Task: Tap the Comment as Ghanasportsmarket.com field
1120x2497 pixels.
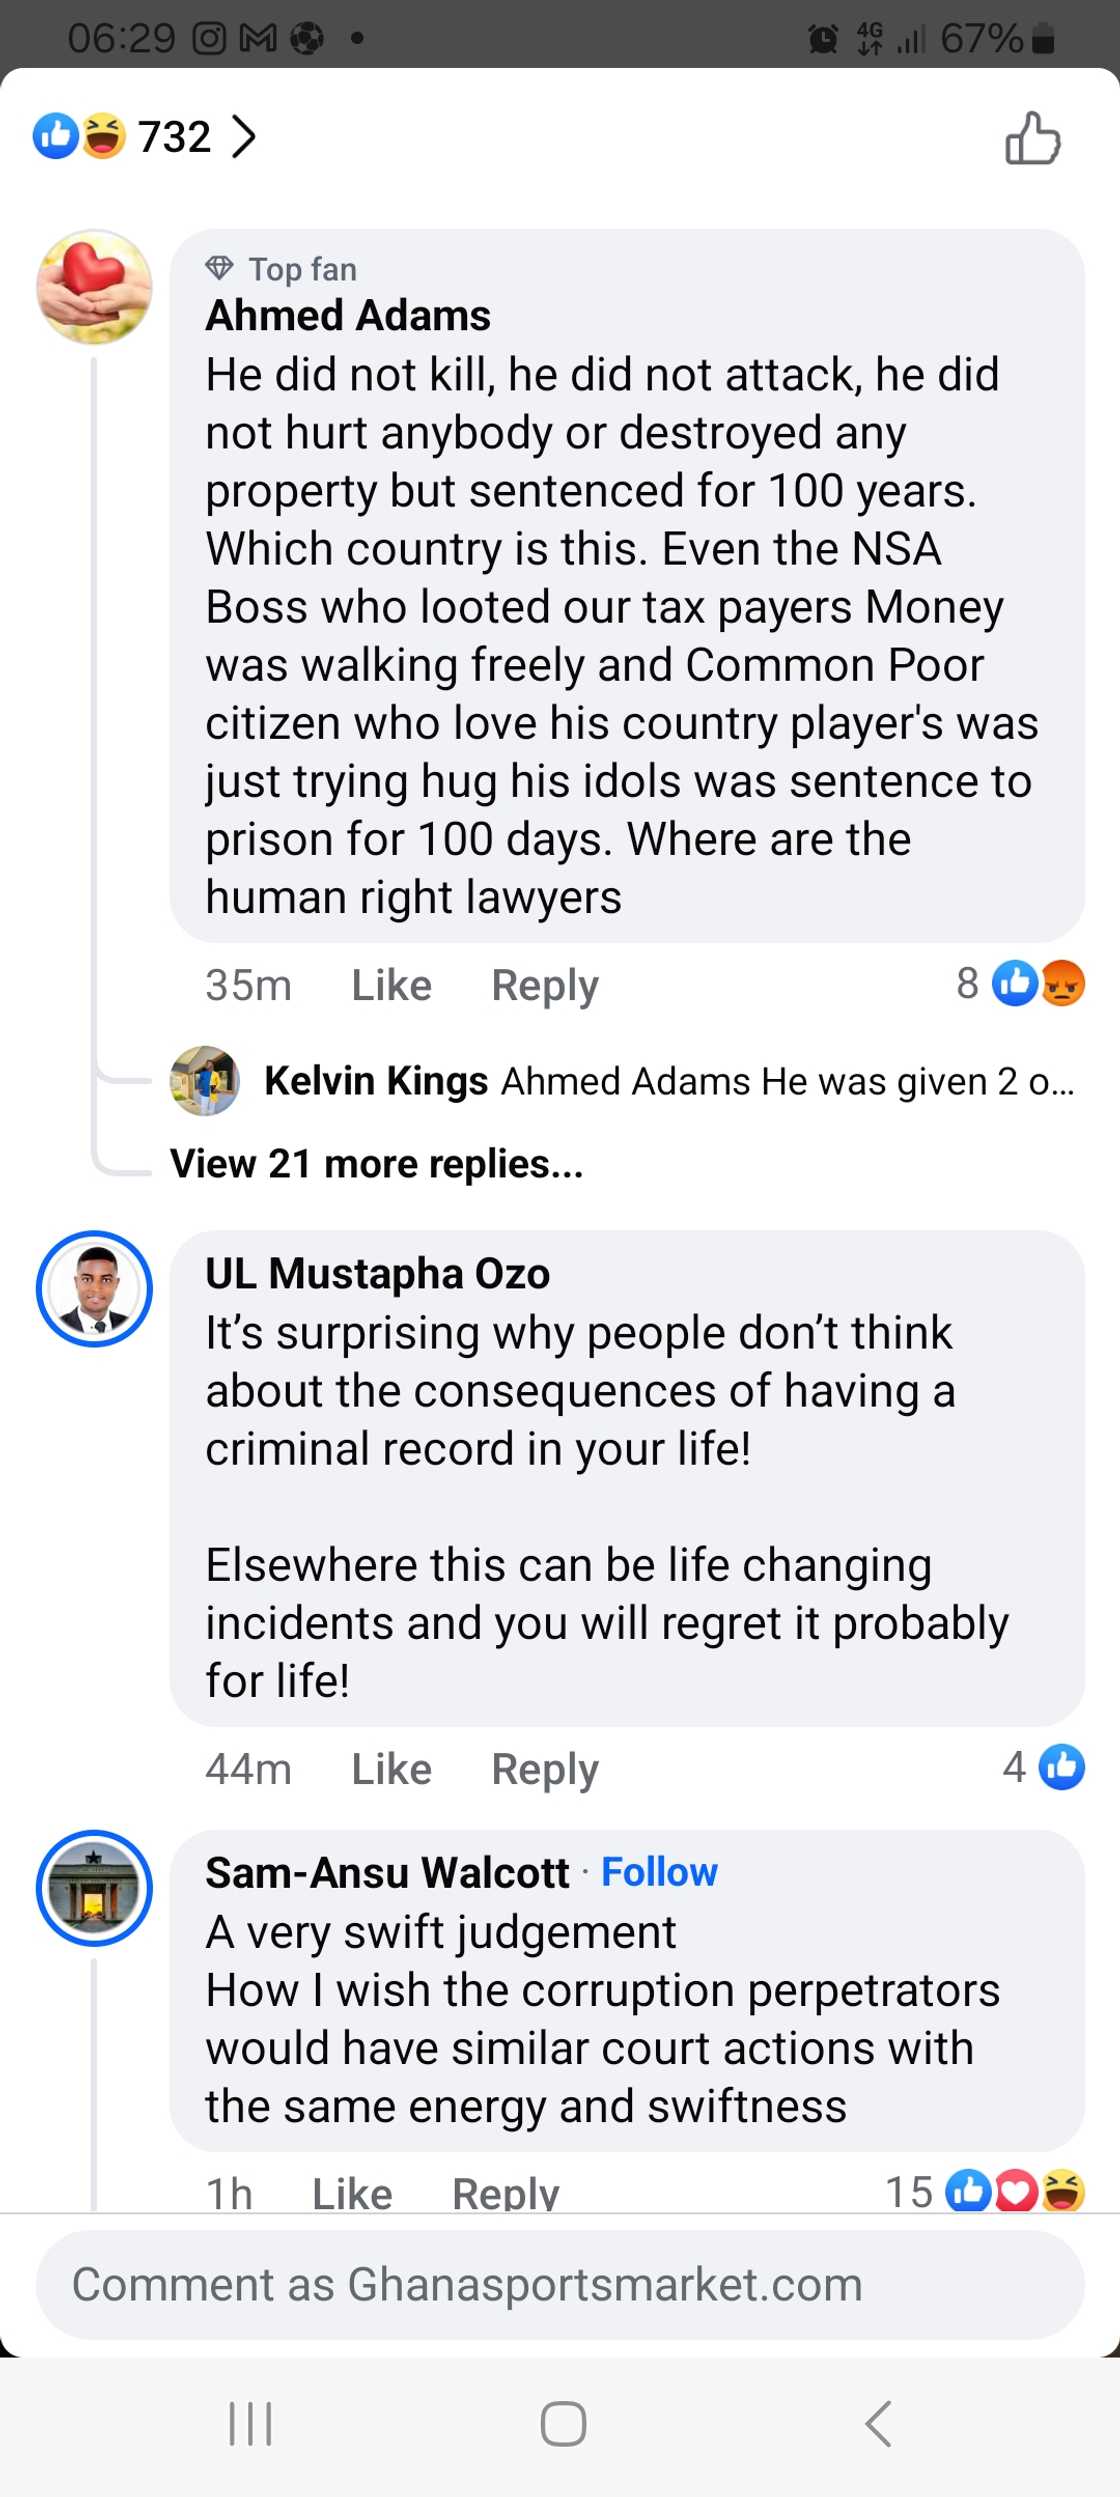Action: [560, 2284]
